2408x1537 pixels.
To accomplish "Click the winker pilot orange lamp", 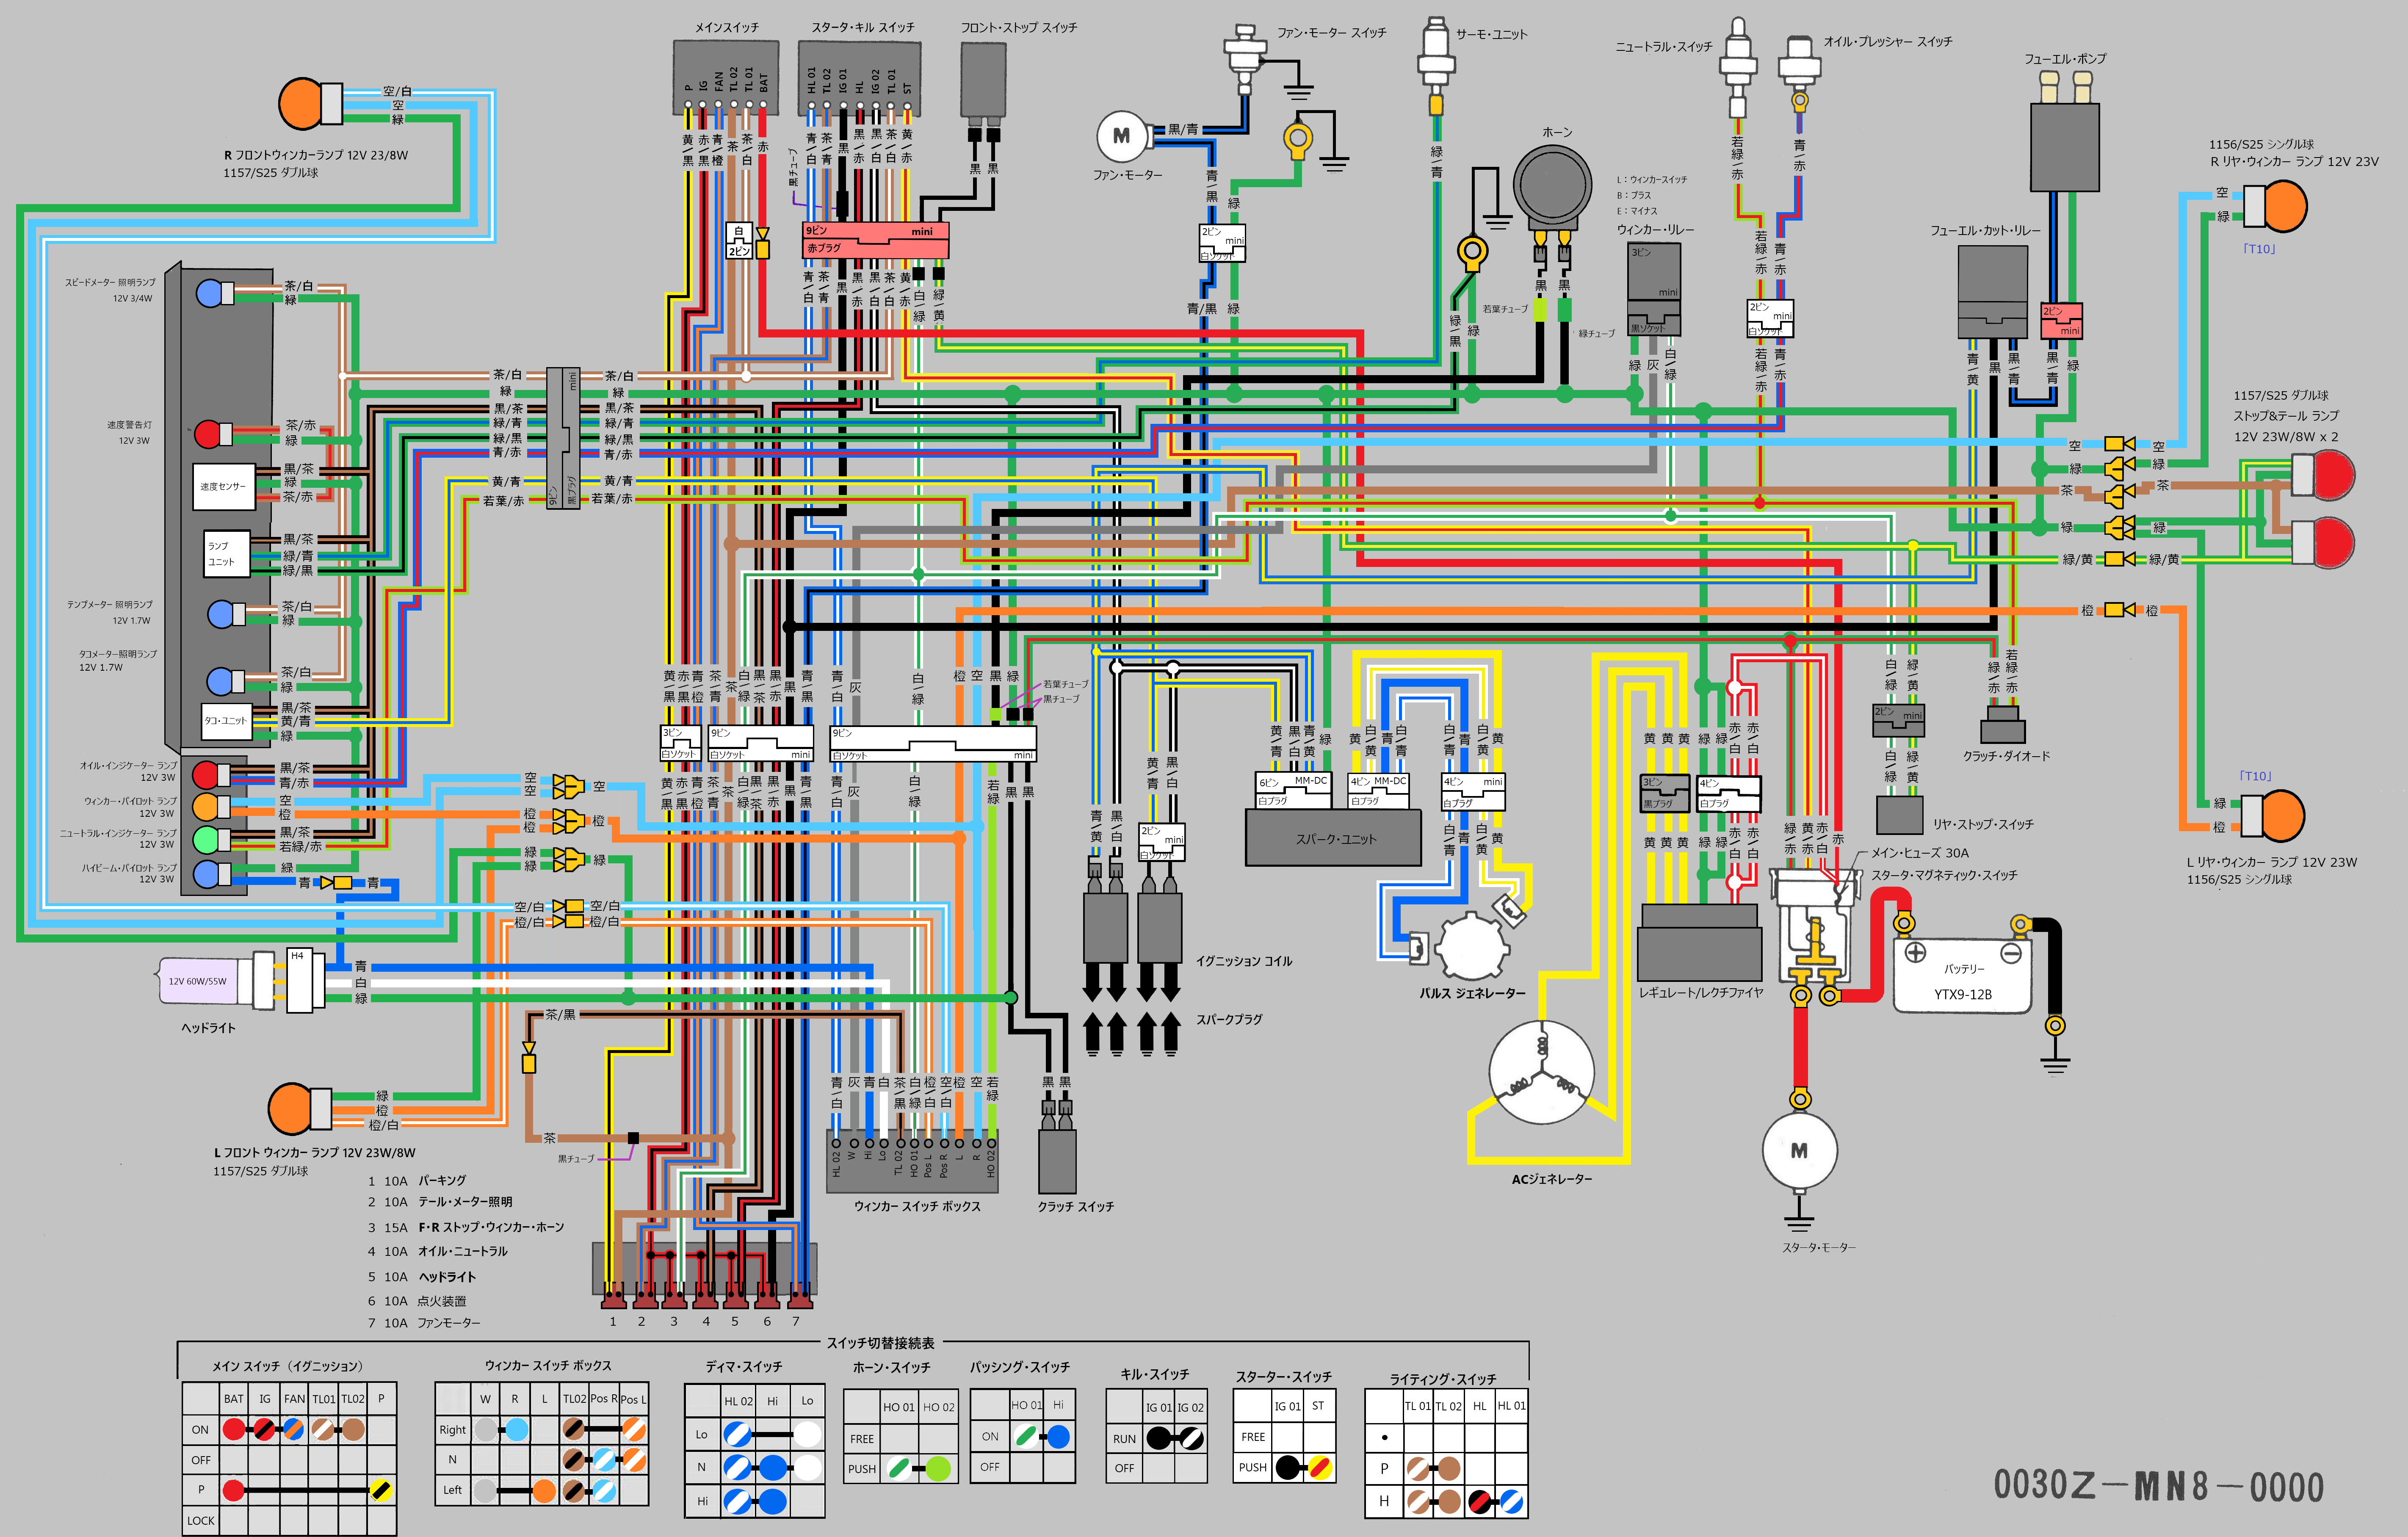I will coord(205,806).
